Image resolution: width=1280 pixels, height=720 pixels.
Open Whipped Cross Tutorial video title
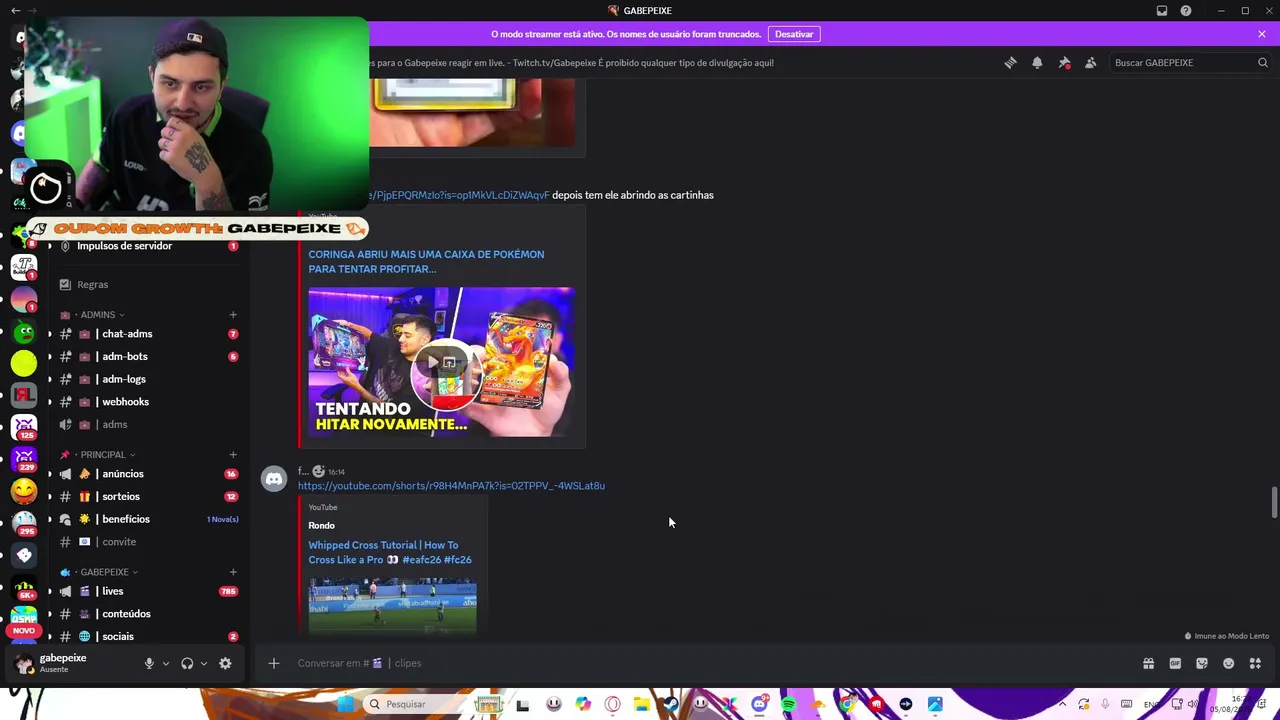390,553
